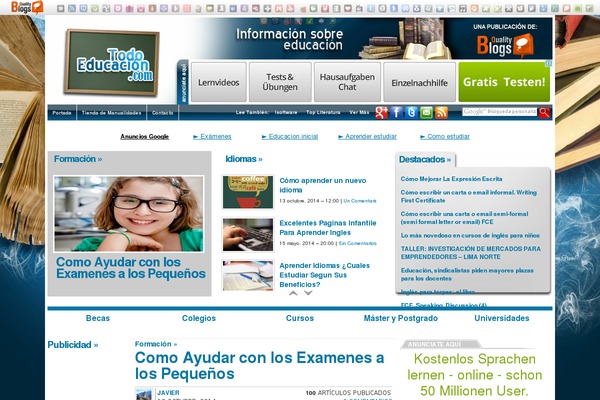Open Cómo Mejorar La Expresión Escrita
Image resolution: width=600 pixels, height=400 pixels.
point(452,179)
